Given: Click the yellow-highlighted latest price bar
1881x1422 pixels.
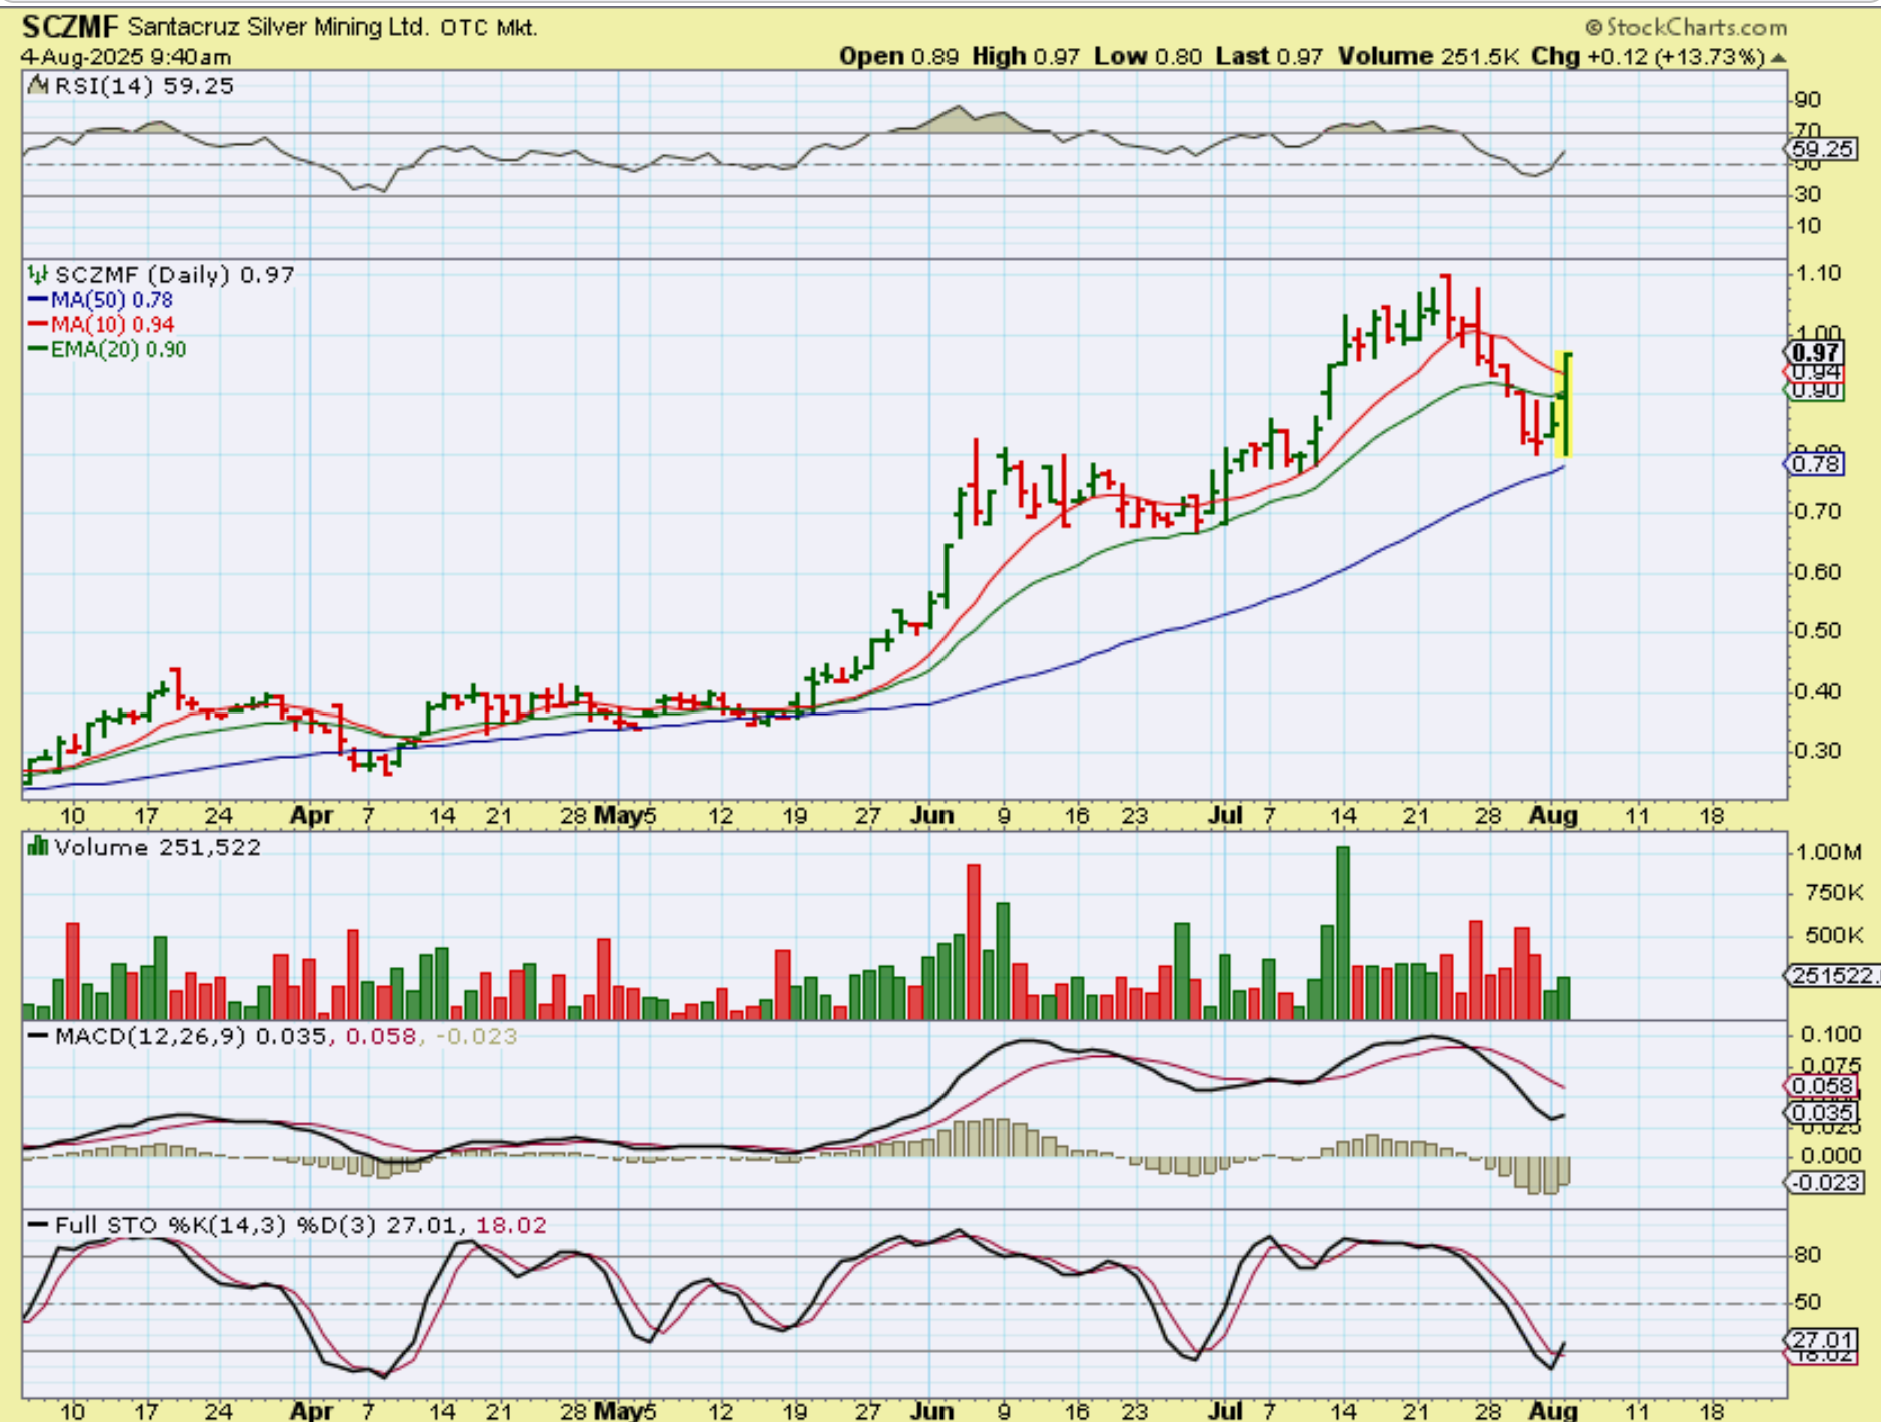Looking at the screenshot, I should [x=1565, y=405].
